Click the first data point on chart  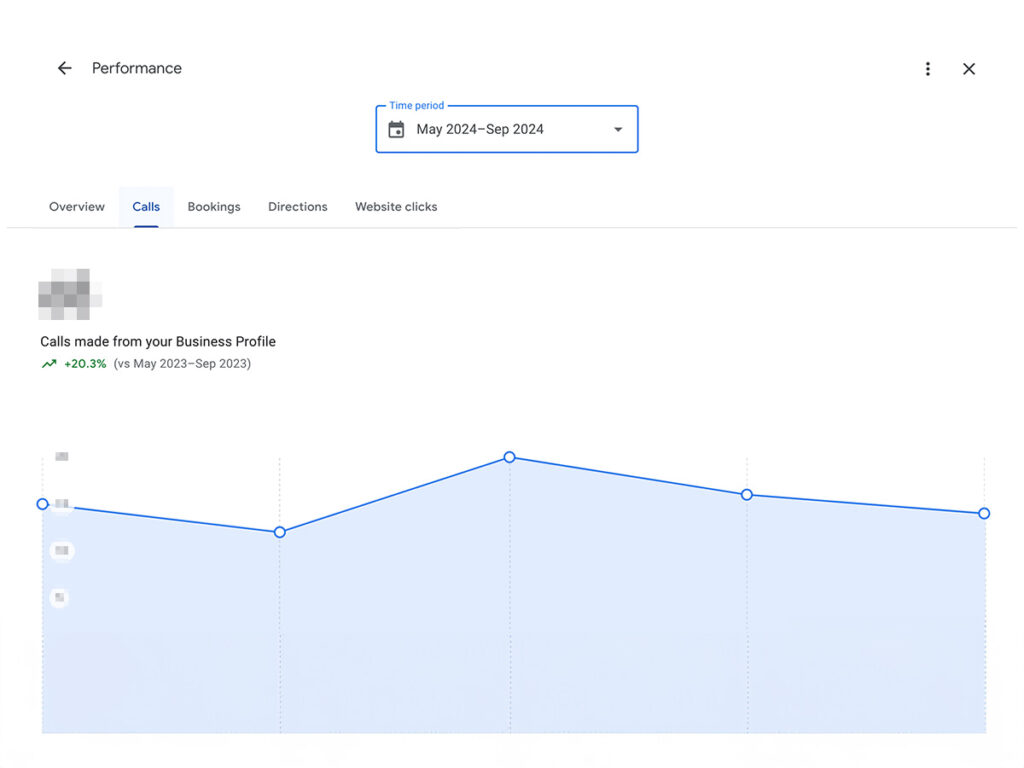click(43, 504)
